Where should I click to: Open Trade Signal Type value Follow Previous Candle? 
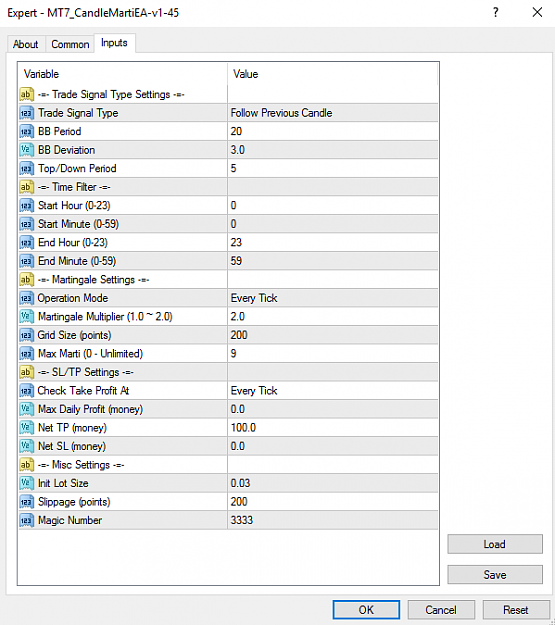coord(333,113)
